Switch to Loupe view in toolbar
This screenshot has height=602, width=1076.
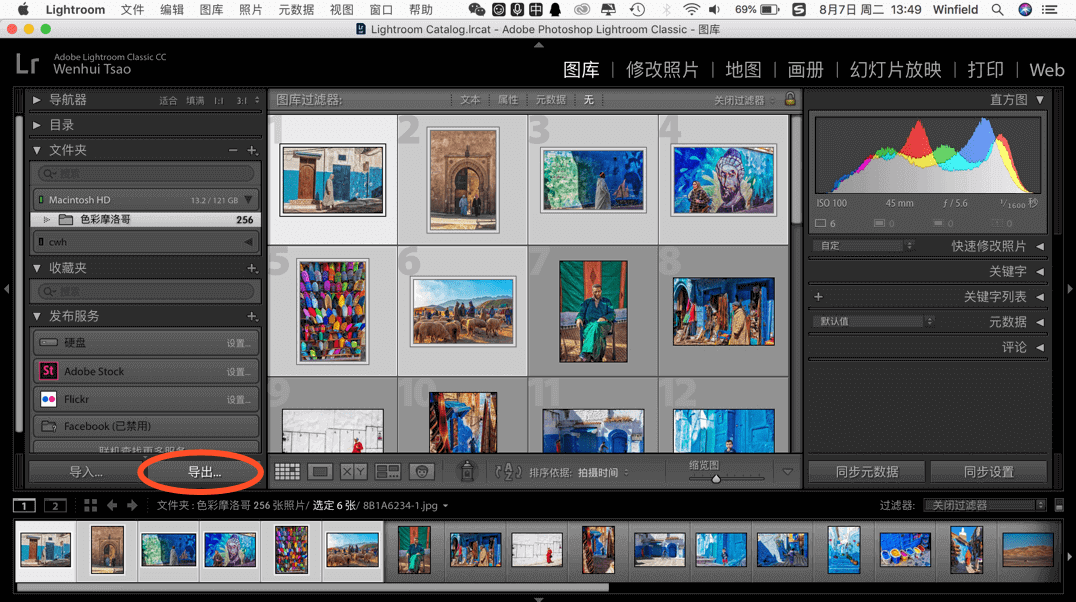point(320,472)
